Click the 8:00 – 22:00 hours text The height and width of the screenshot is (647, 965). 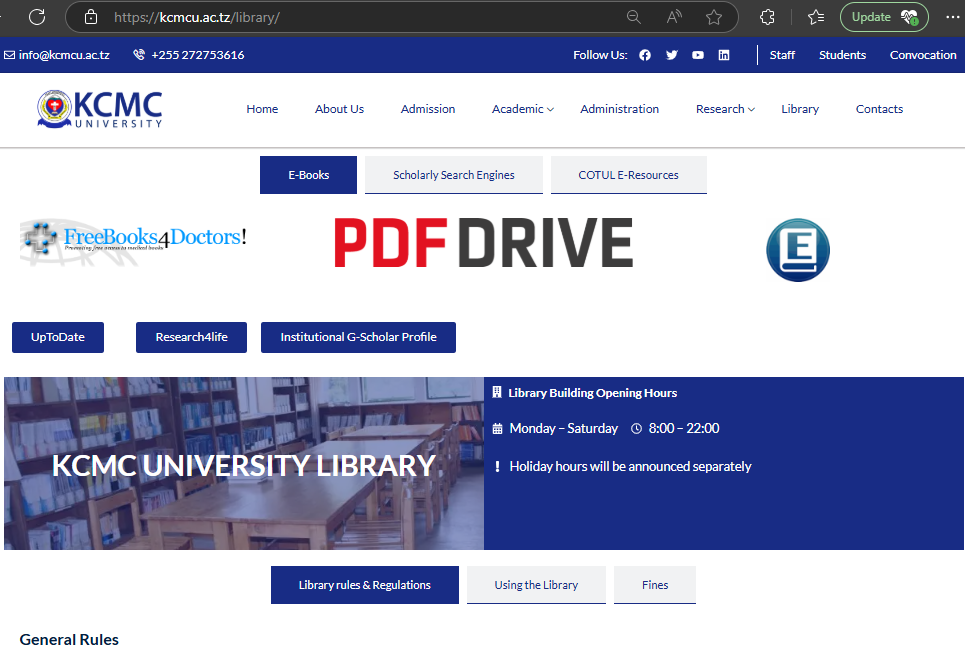click(x=684, y=428)
